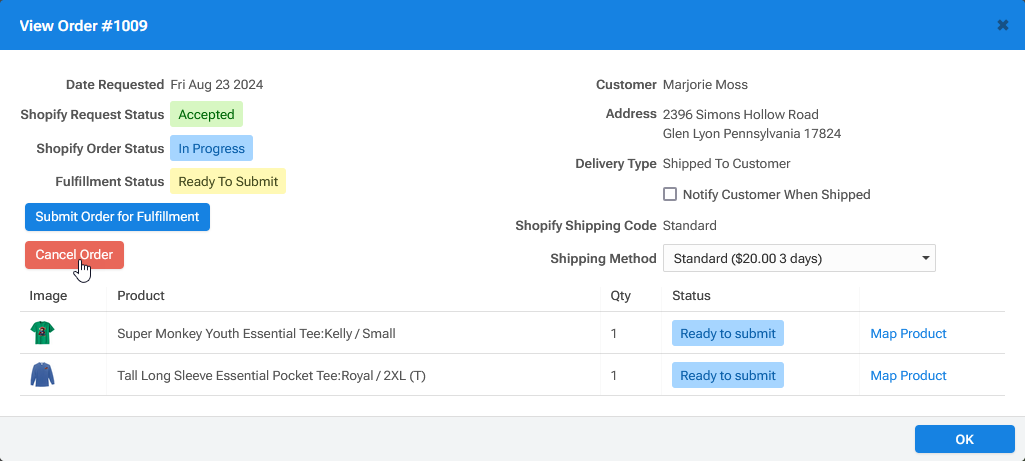Click the Shopify Request Status label
The width and height of the screenshot is (1025, 461).
(92, 114)
